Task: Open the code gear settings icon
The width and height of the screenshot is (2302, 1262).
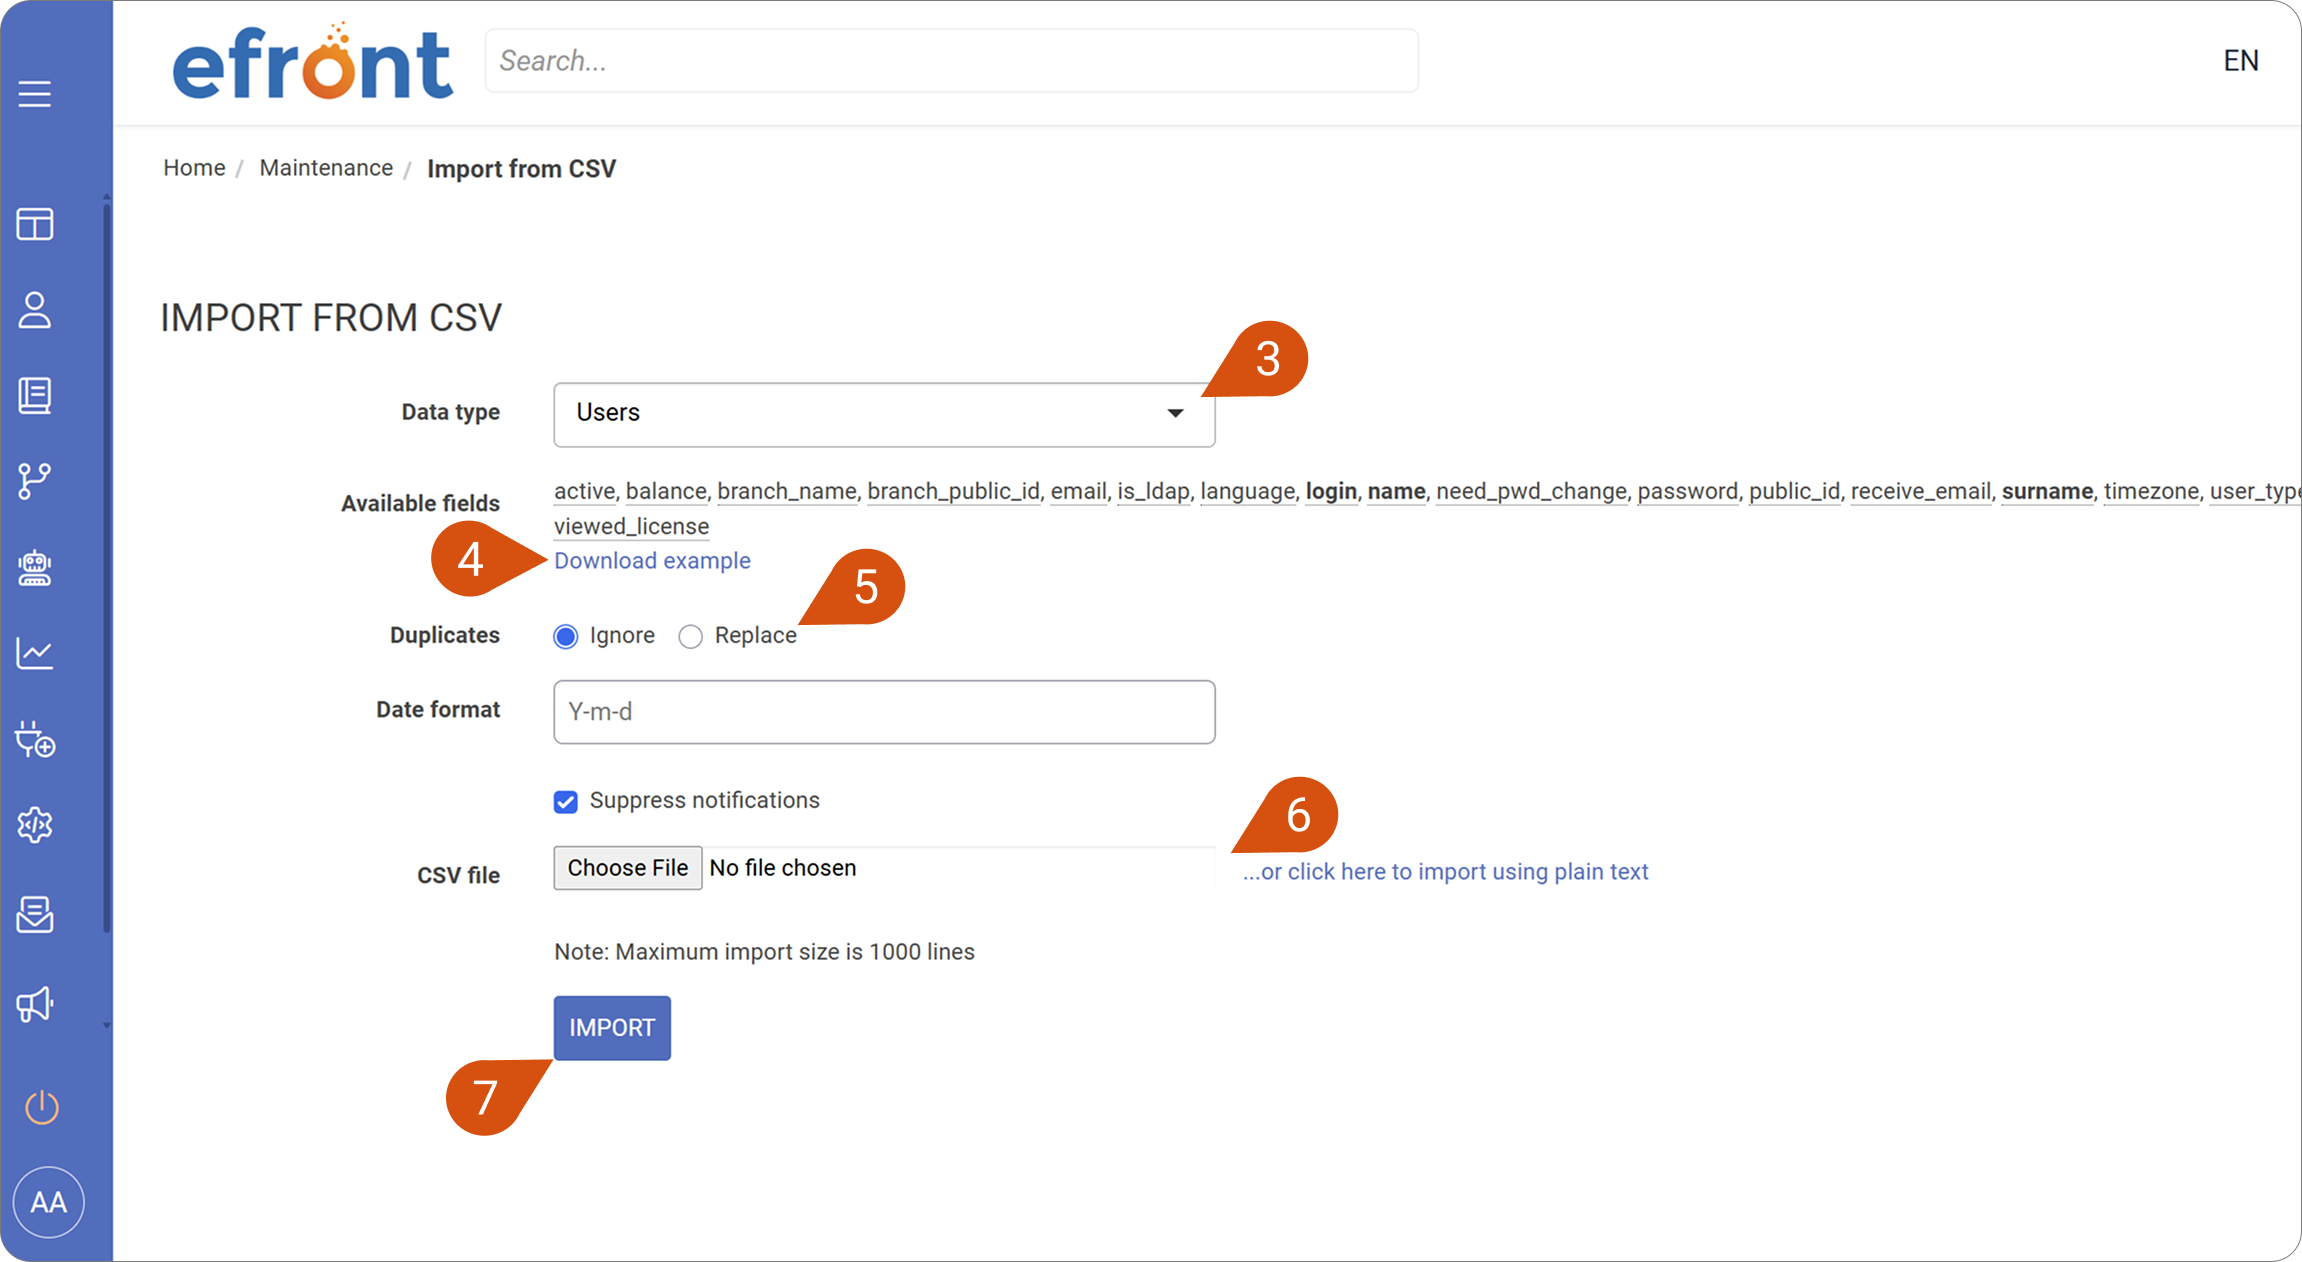Action: point(35,825)
